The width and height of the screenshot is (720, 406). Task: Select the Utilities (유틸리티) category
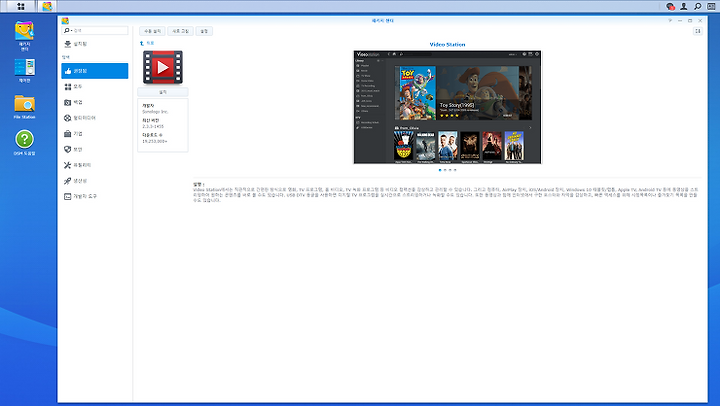(x=95, y=165)
